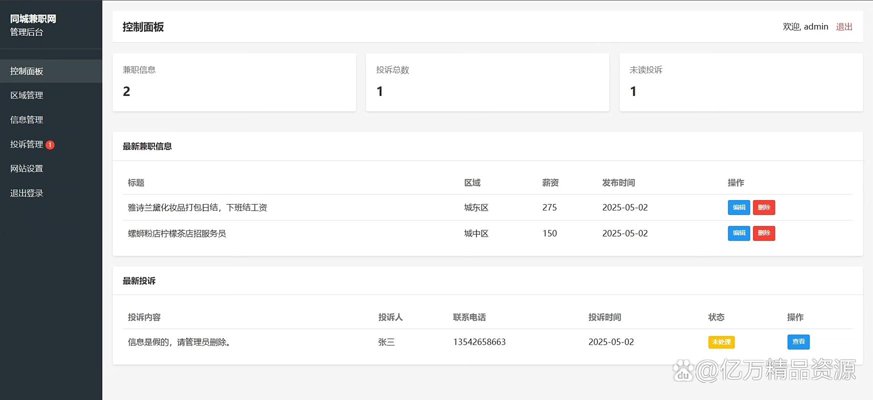
Task: Select 退出登录 in the sidebar
Action: pos(51,193)
